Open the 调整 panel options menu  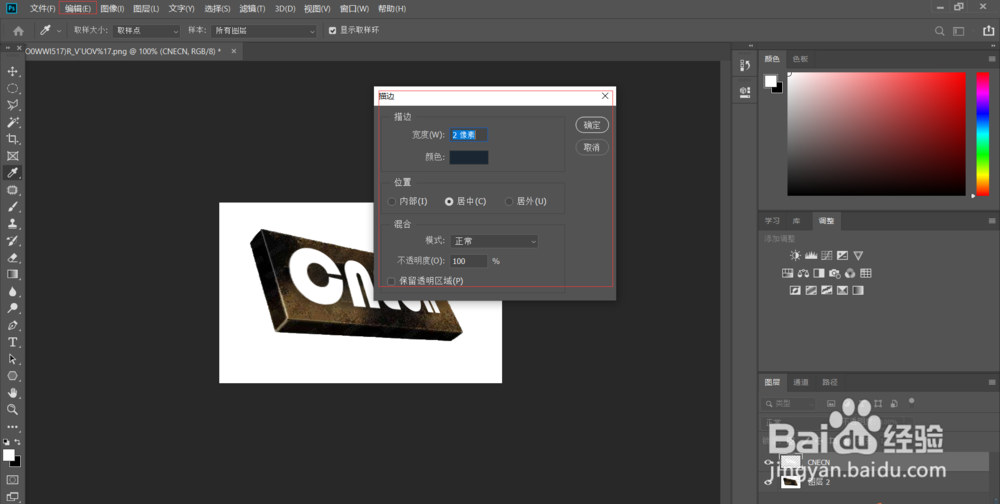[x=992, y=221]
